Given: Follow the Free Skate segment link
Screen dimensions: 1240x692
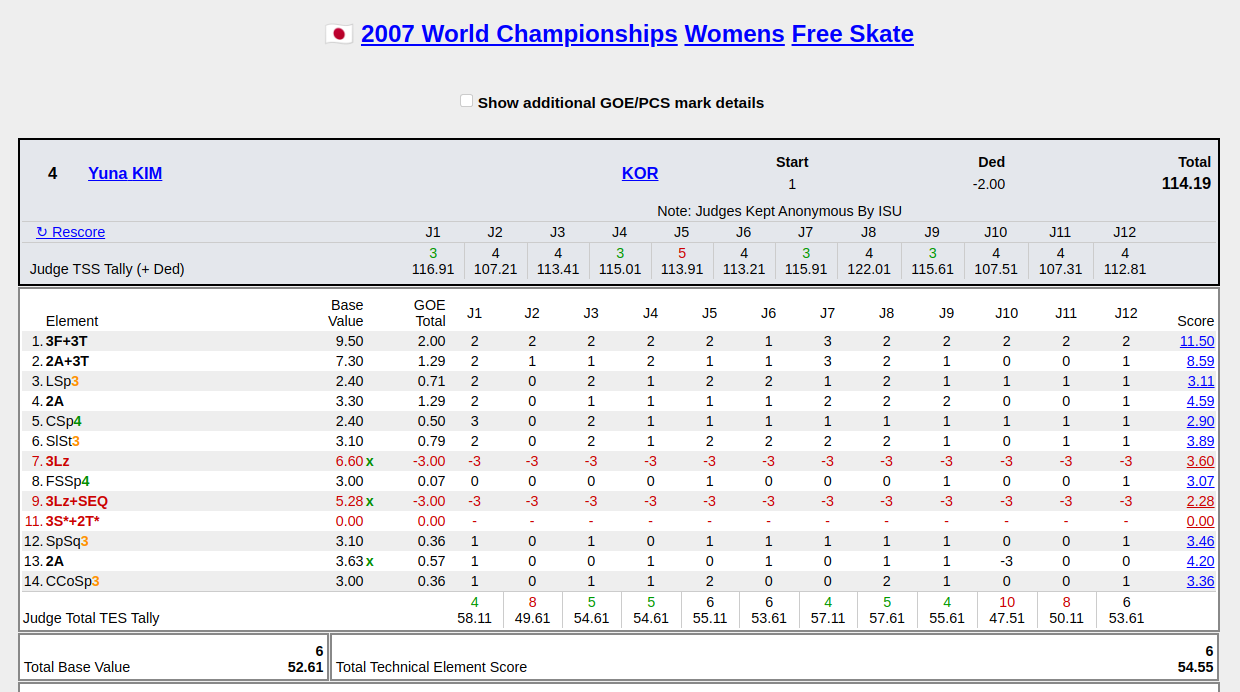Looking at the screenshot, I should tap(852, 34).
